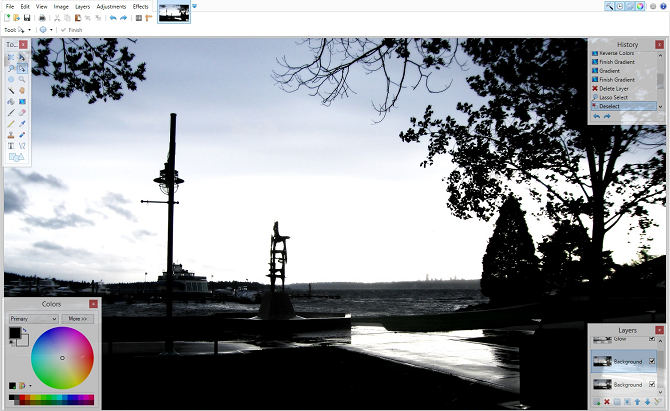
Task: Swap primary and secondary colors
Action: point(26,329)
